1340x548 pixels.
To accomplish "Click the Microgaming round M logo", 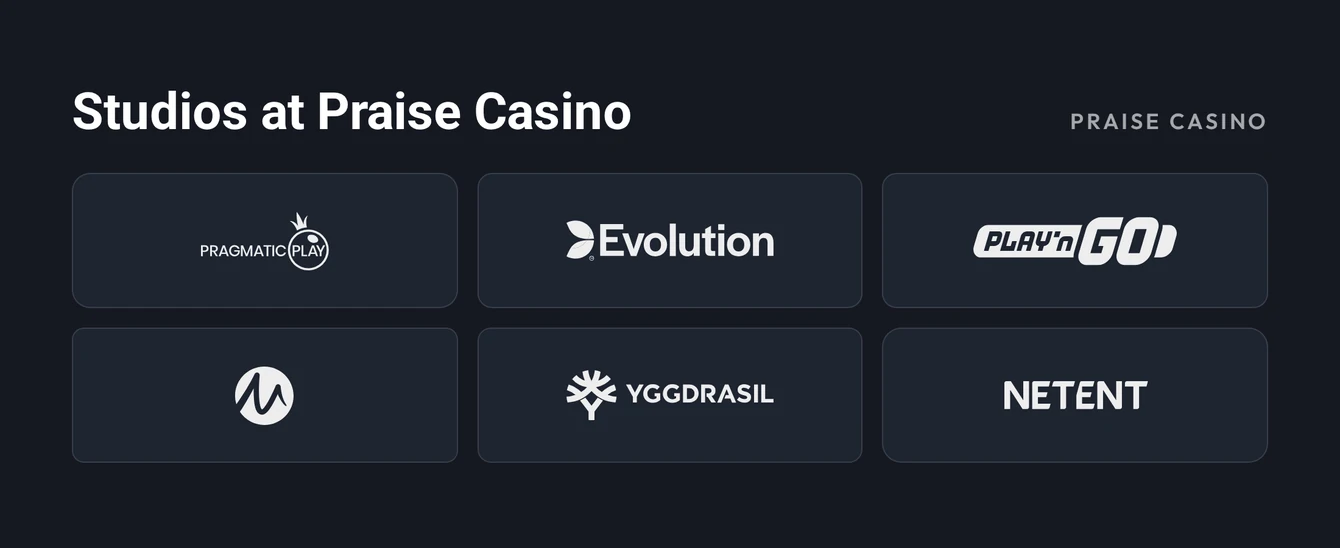I will tap(264, 395).
